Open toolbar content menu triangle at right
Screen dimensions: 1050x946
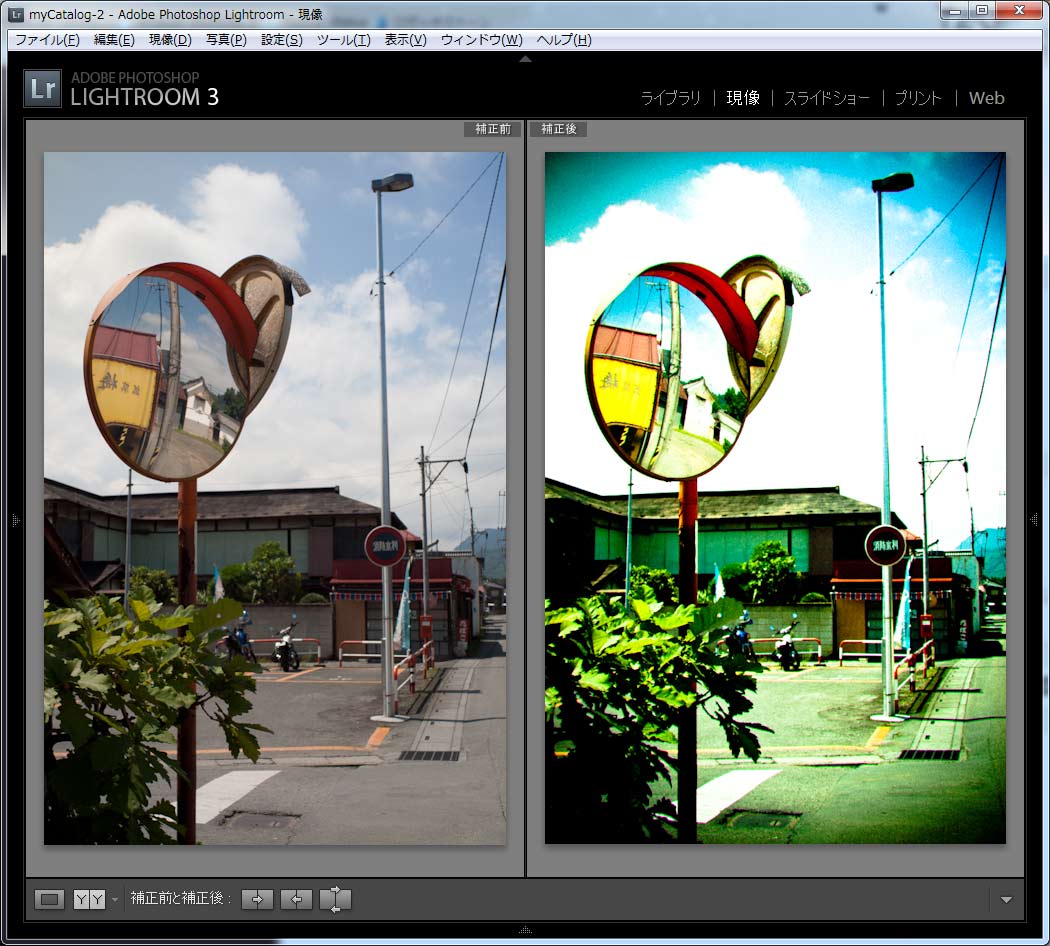coord(1006,900)
